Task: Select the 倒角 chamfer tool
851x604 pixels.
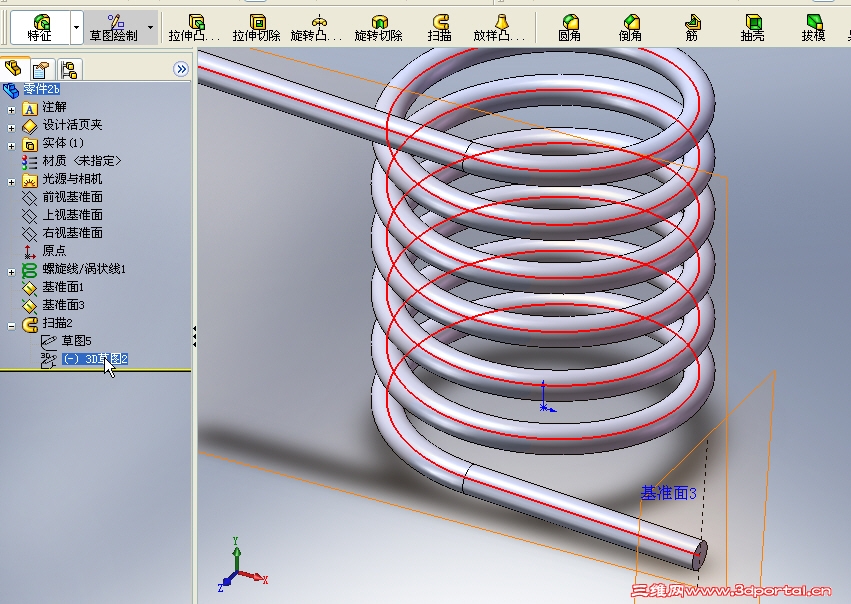Action: (x=630, y=28)
